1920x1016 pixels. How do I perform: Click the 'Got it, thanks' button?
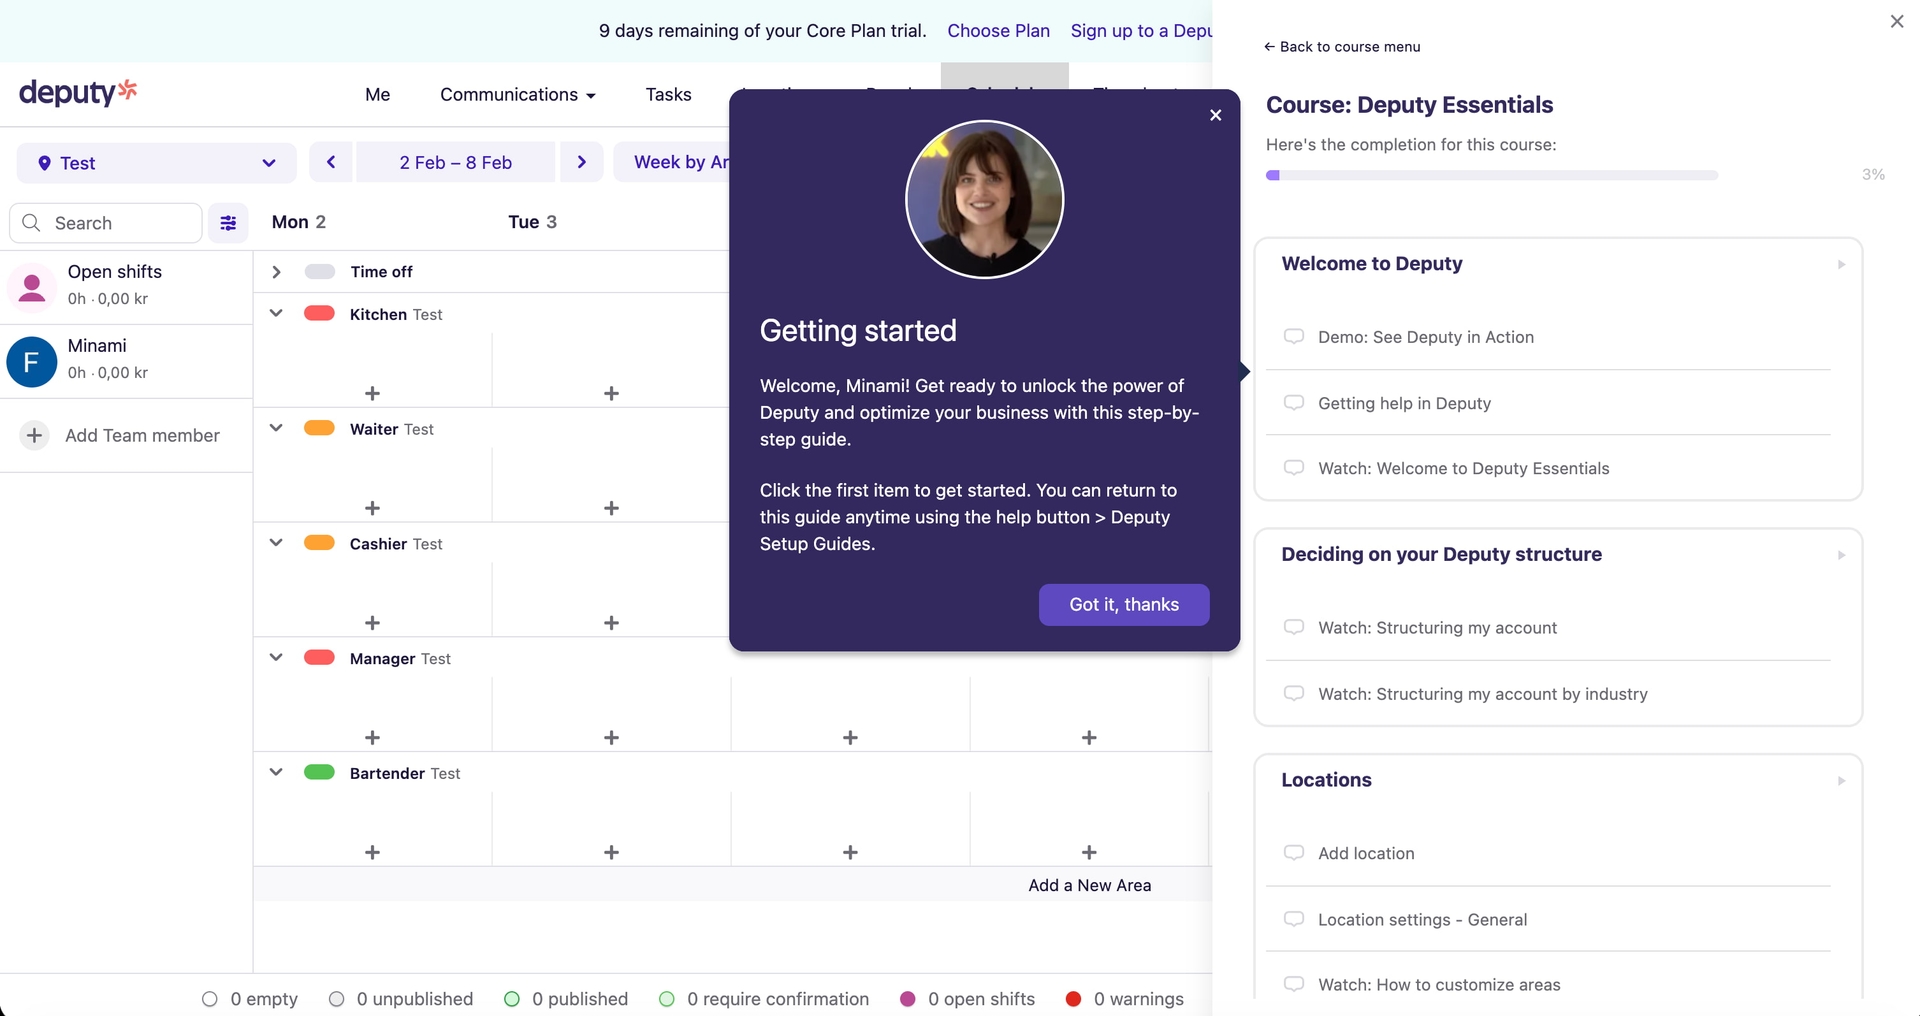[x=1123, y=604]
